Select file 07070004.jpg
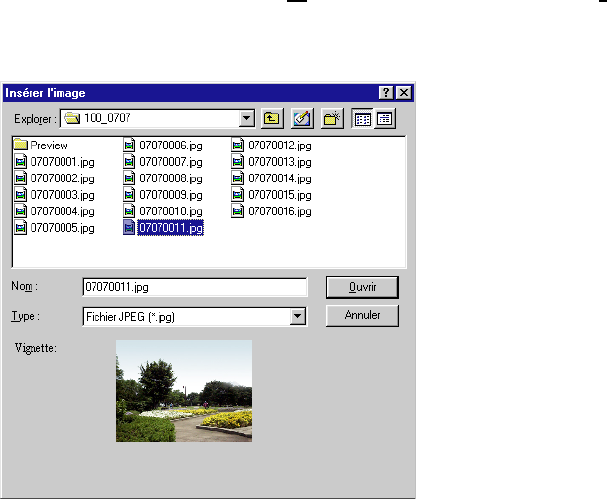Image resolution: width=607 pixels, height=499 pixels. pos(54,211)
